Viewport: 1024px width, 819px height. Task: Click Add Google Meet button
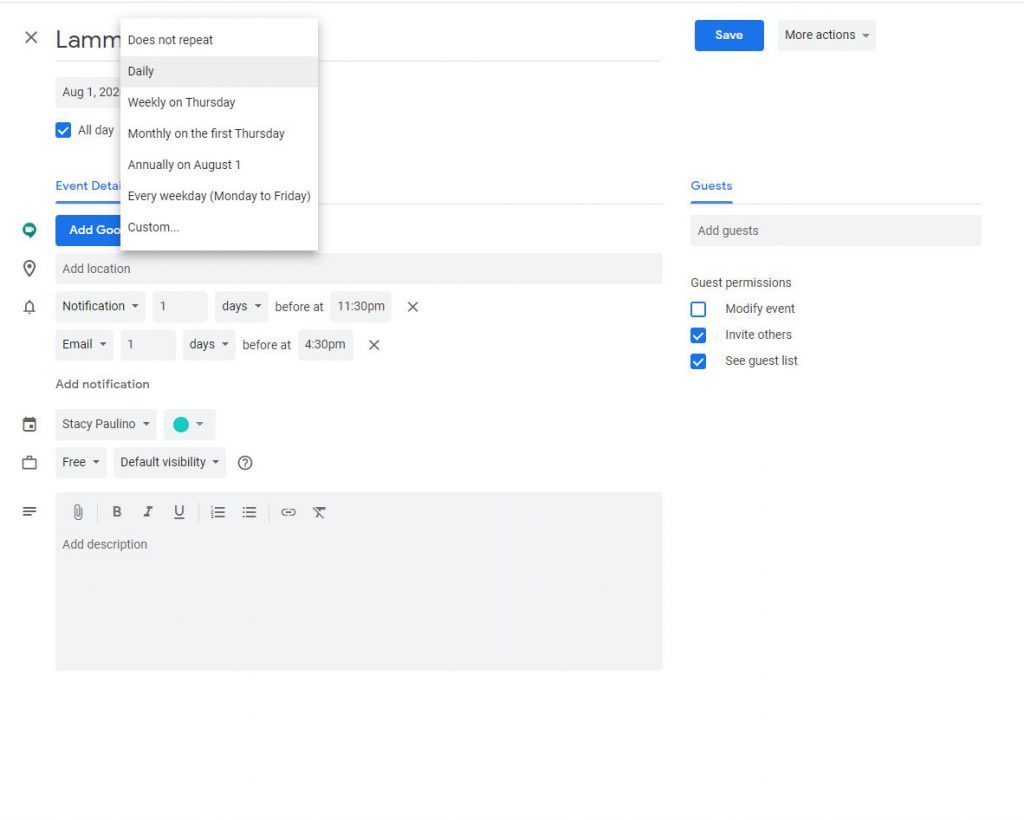(88, 230)
